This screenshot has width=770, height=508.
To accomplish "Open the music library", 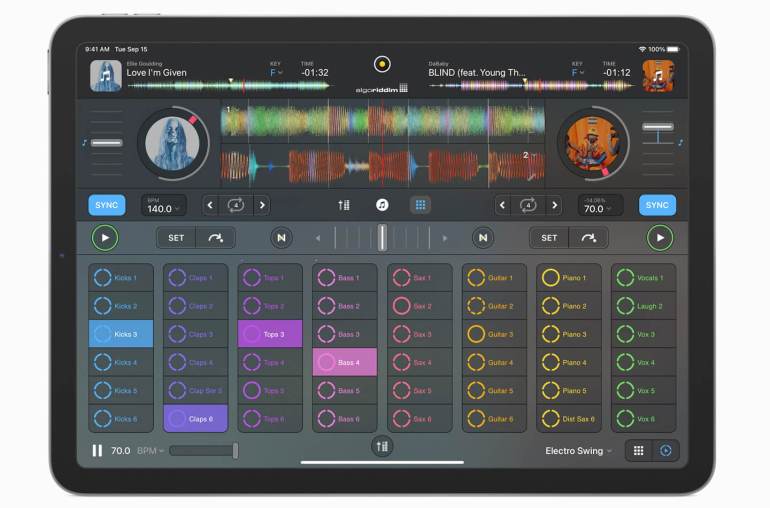I will point(382,205).
